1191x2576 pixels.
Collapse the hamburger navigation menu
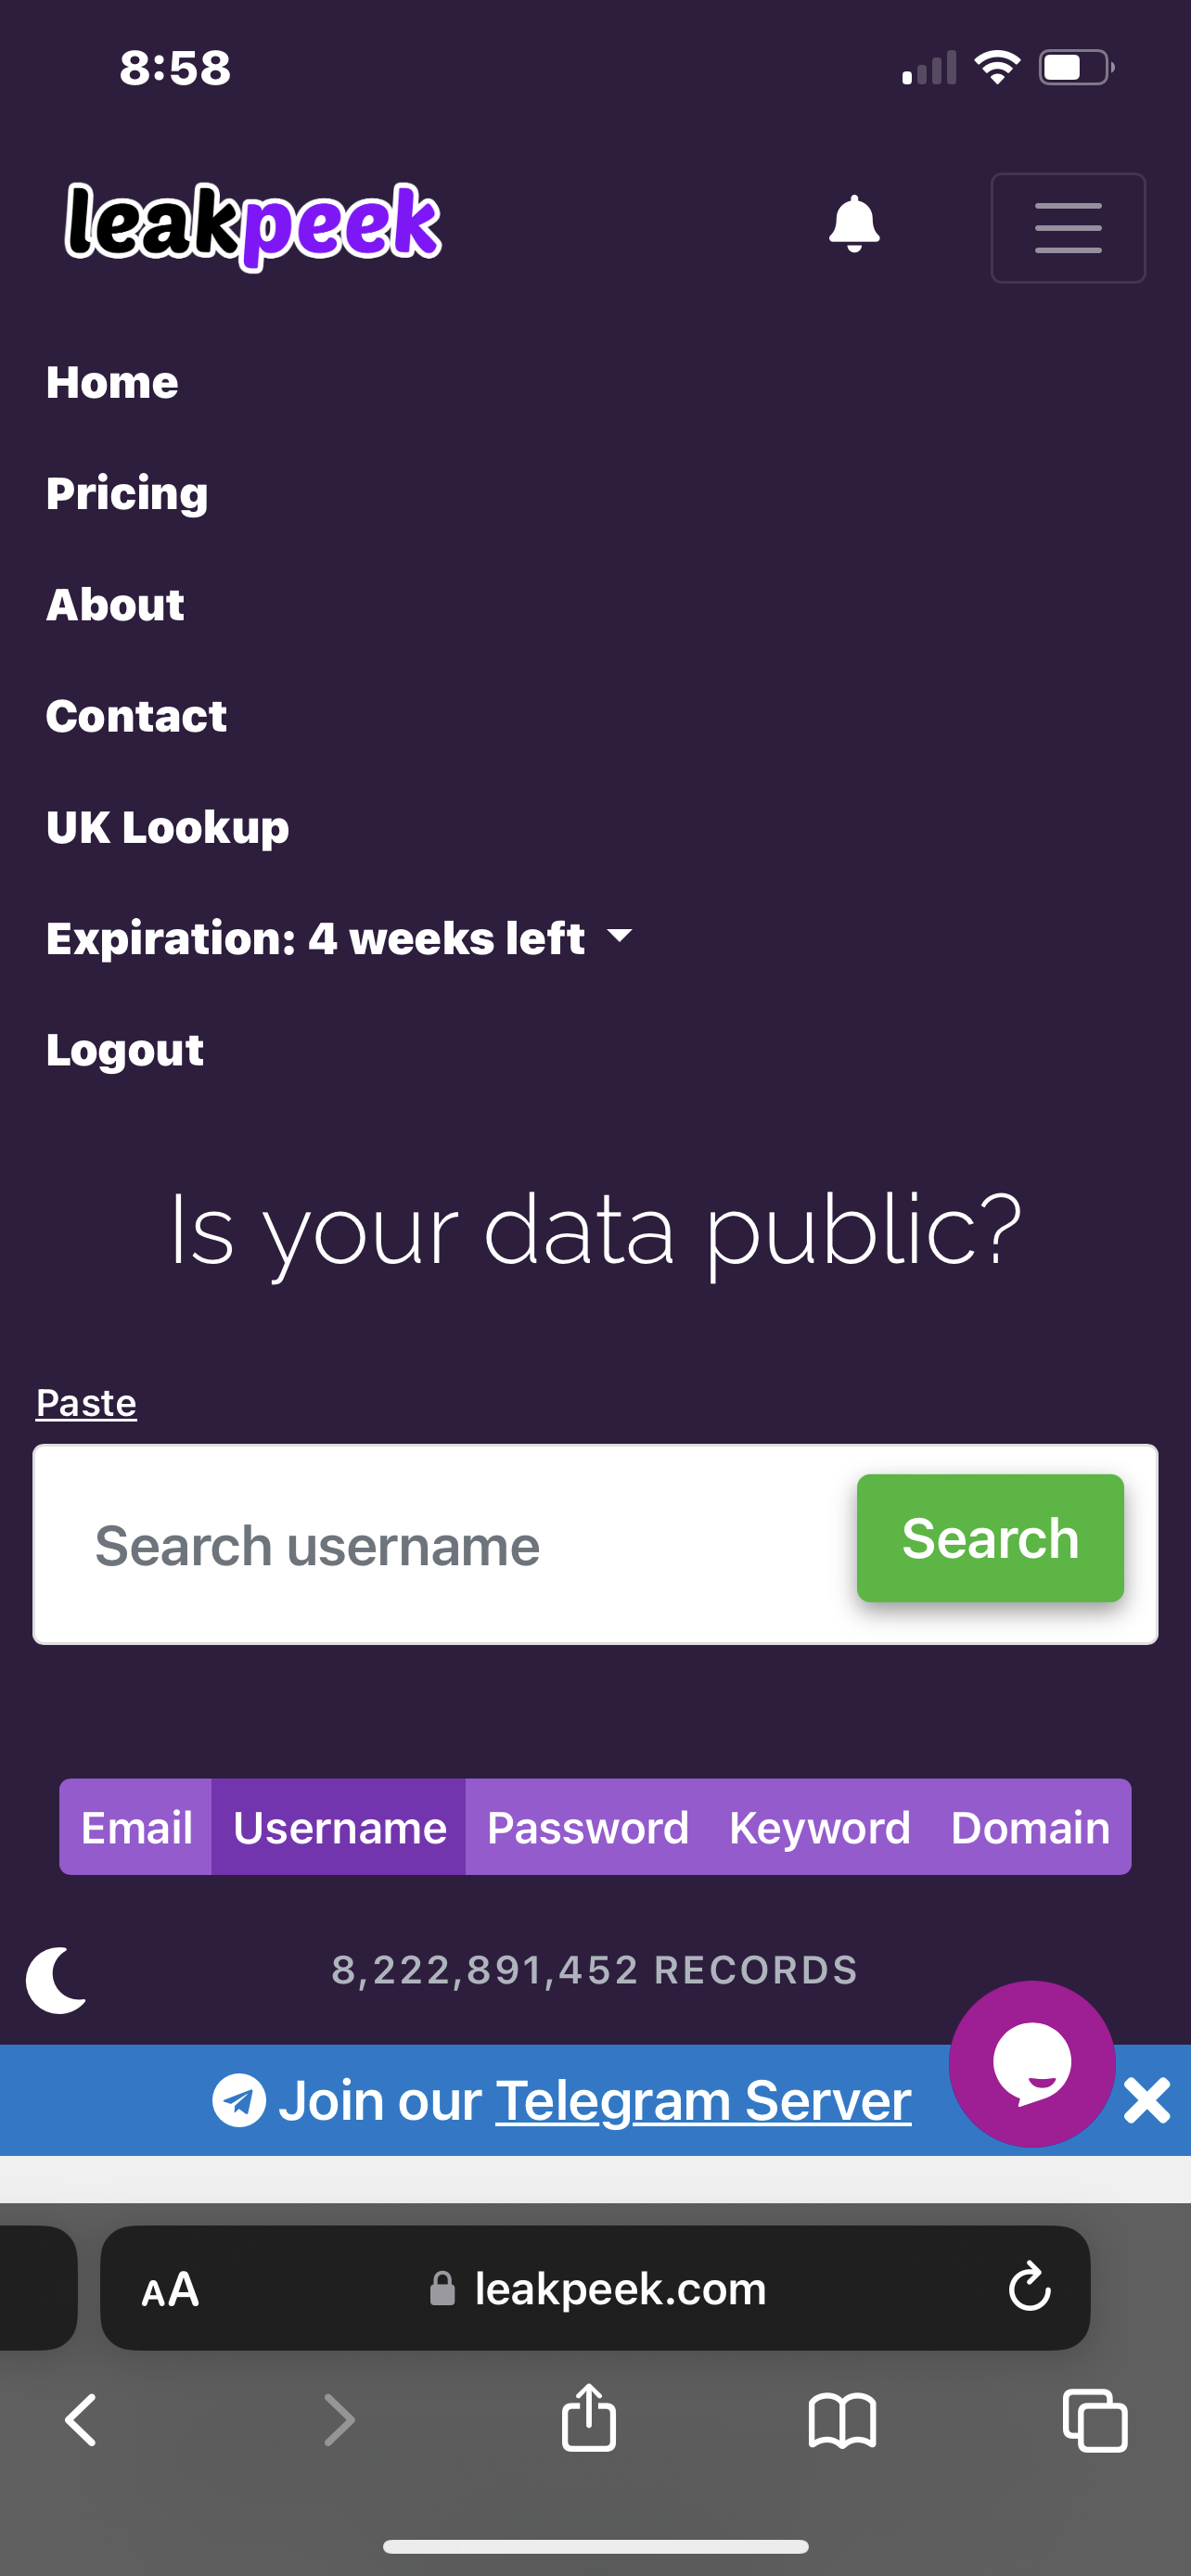1067,228
